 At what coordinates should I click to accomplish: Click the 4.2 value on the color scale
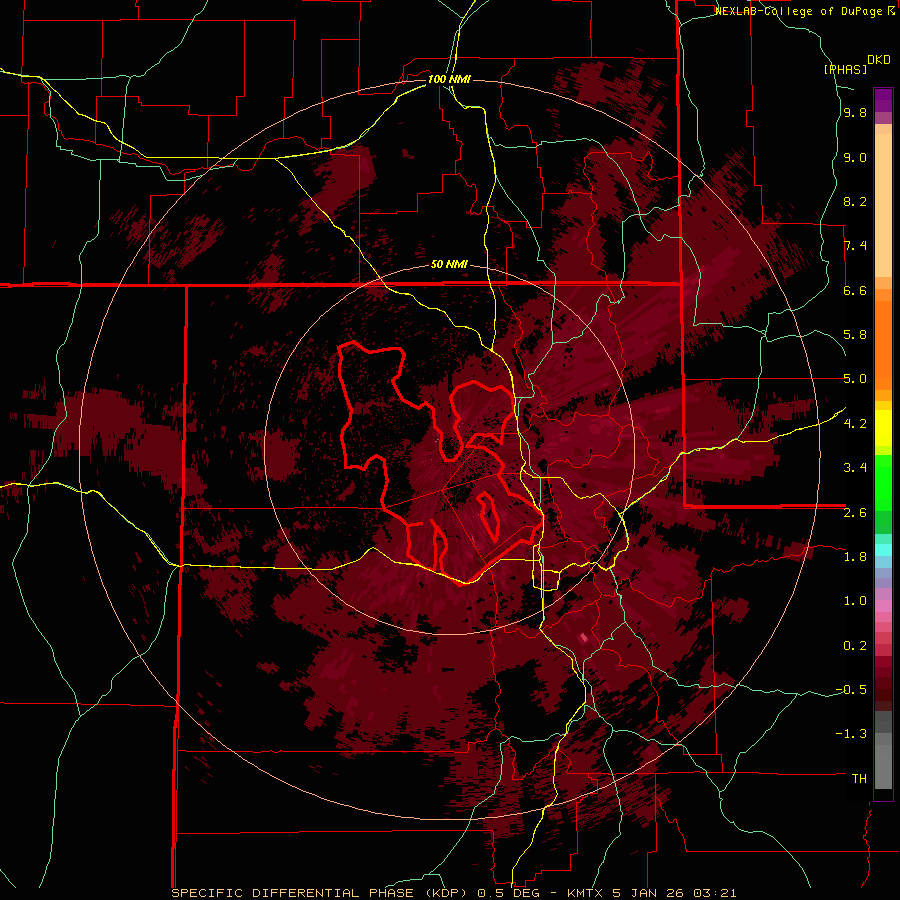click(855, 424)
